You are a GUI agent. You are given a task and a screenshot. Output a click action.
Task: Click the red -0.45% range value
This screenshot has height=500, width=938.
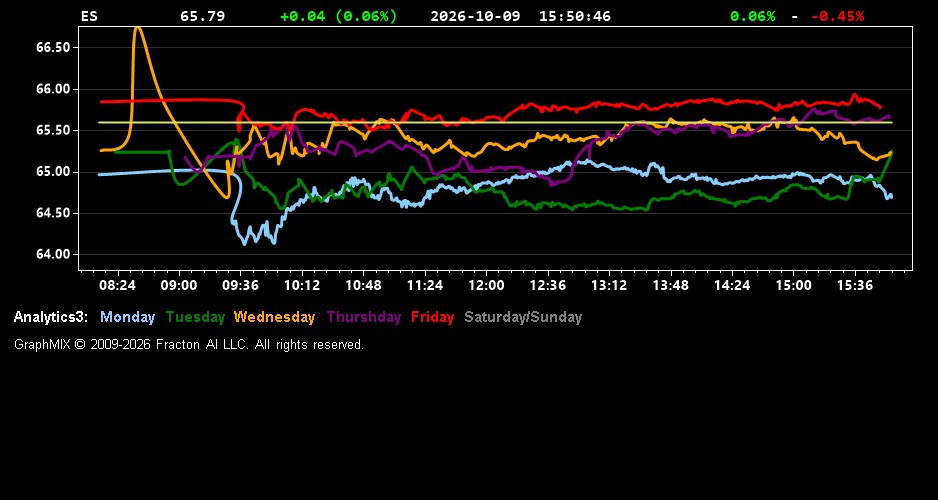click(x=838, y=16)
